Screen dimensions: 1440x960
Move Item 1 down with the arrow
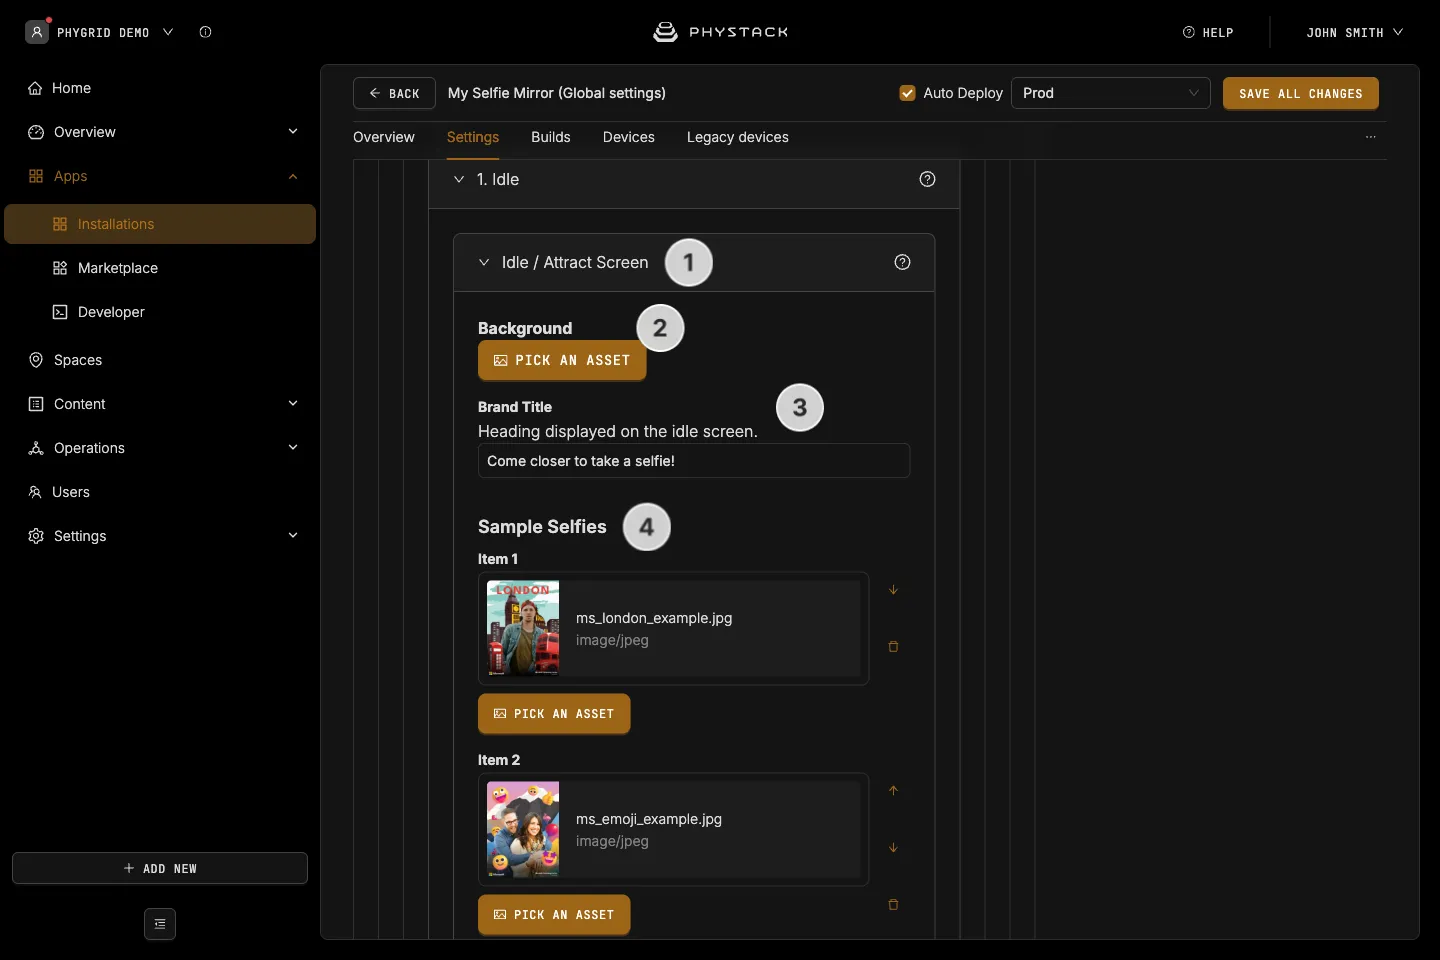[x=893, y=590]
